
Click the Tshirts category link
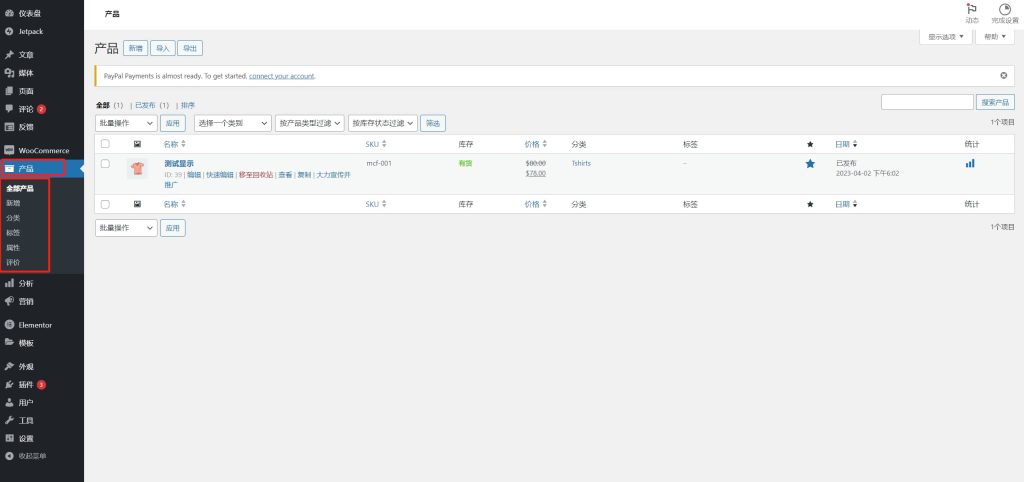coord(581,163)
